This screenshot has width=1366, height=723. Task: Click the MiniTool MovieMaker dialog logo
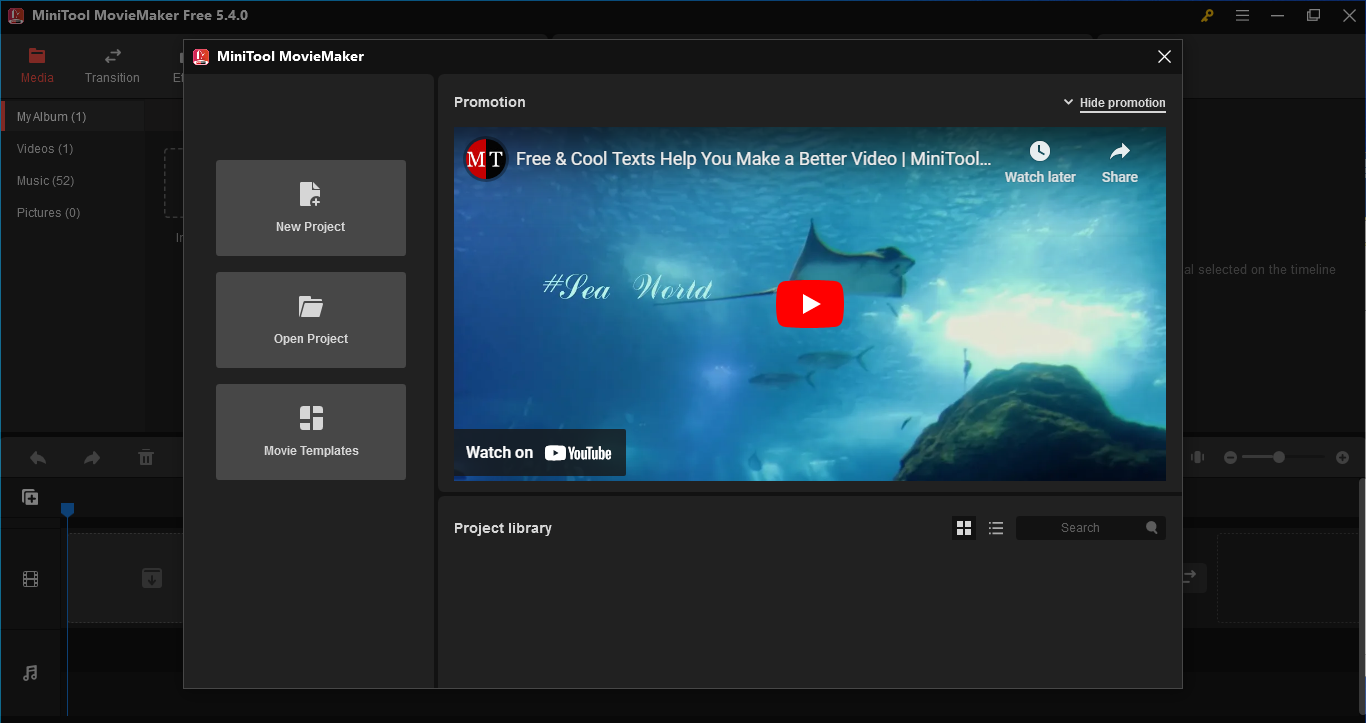click(x=201, y=57)
